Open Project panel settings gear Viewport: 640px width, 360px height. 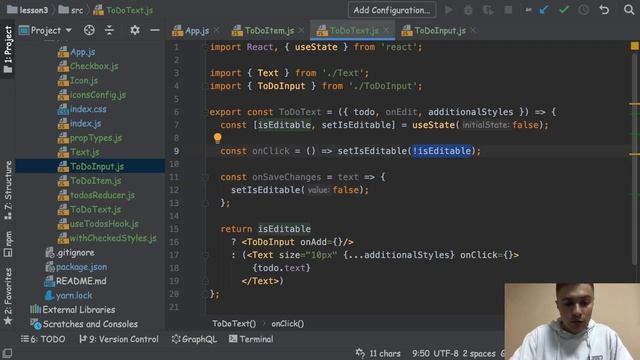135,30
